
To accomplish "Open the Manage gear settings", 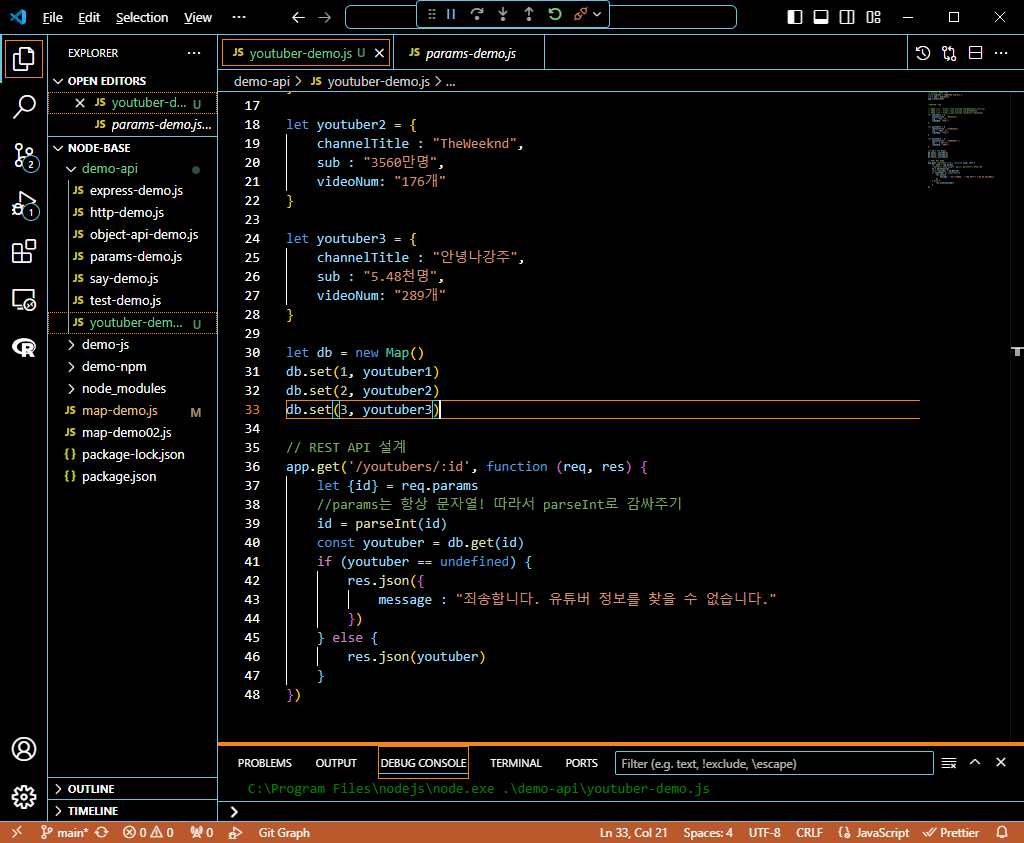I will (x=24, y=797).
